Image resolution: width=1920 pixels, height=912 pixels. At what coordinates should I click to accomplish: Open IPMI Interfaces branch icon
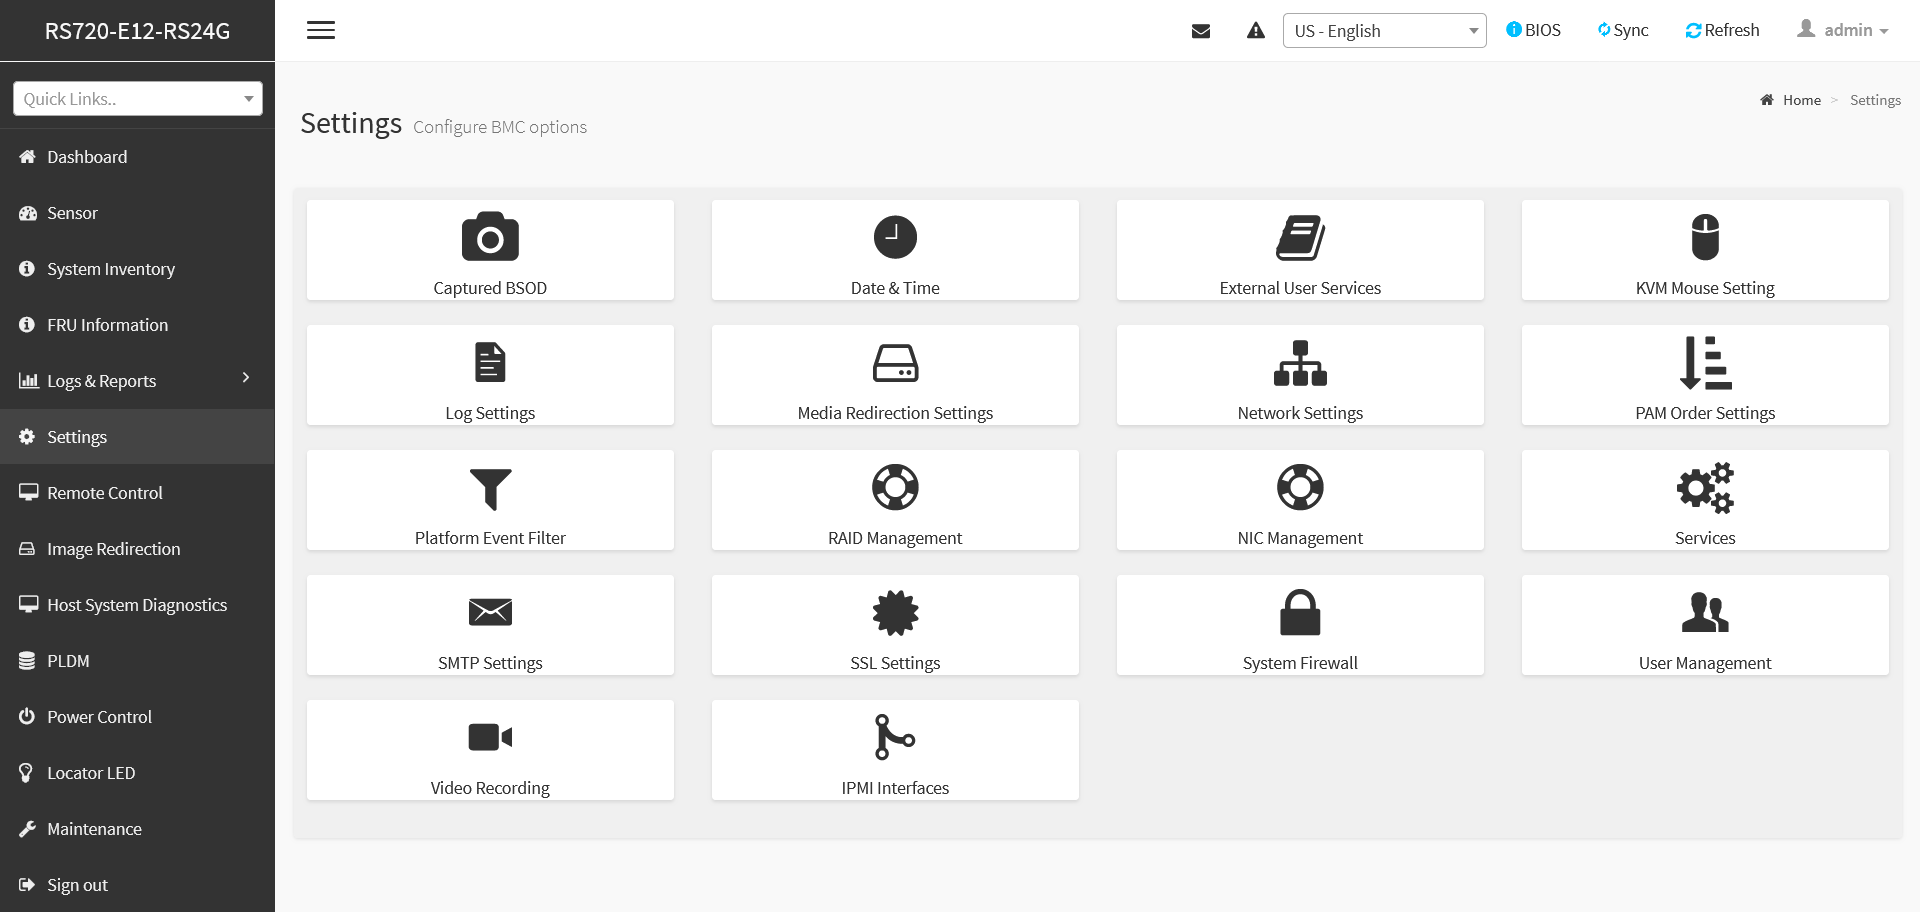click(895, 737)
